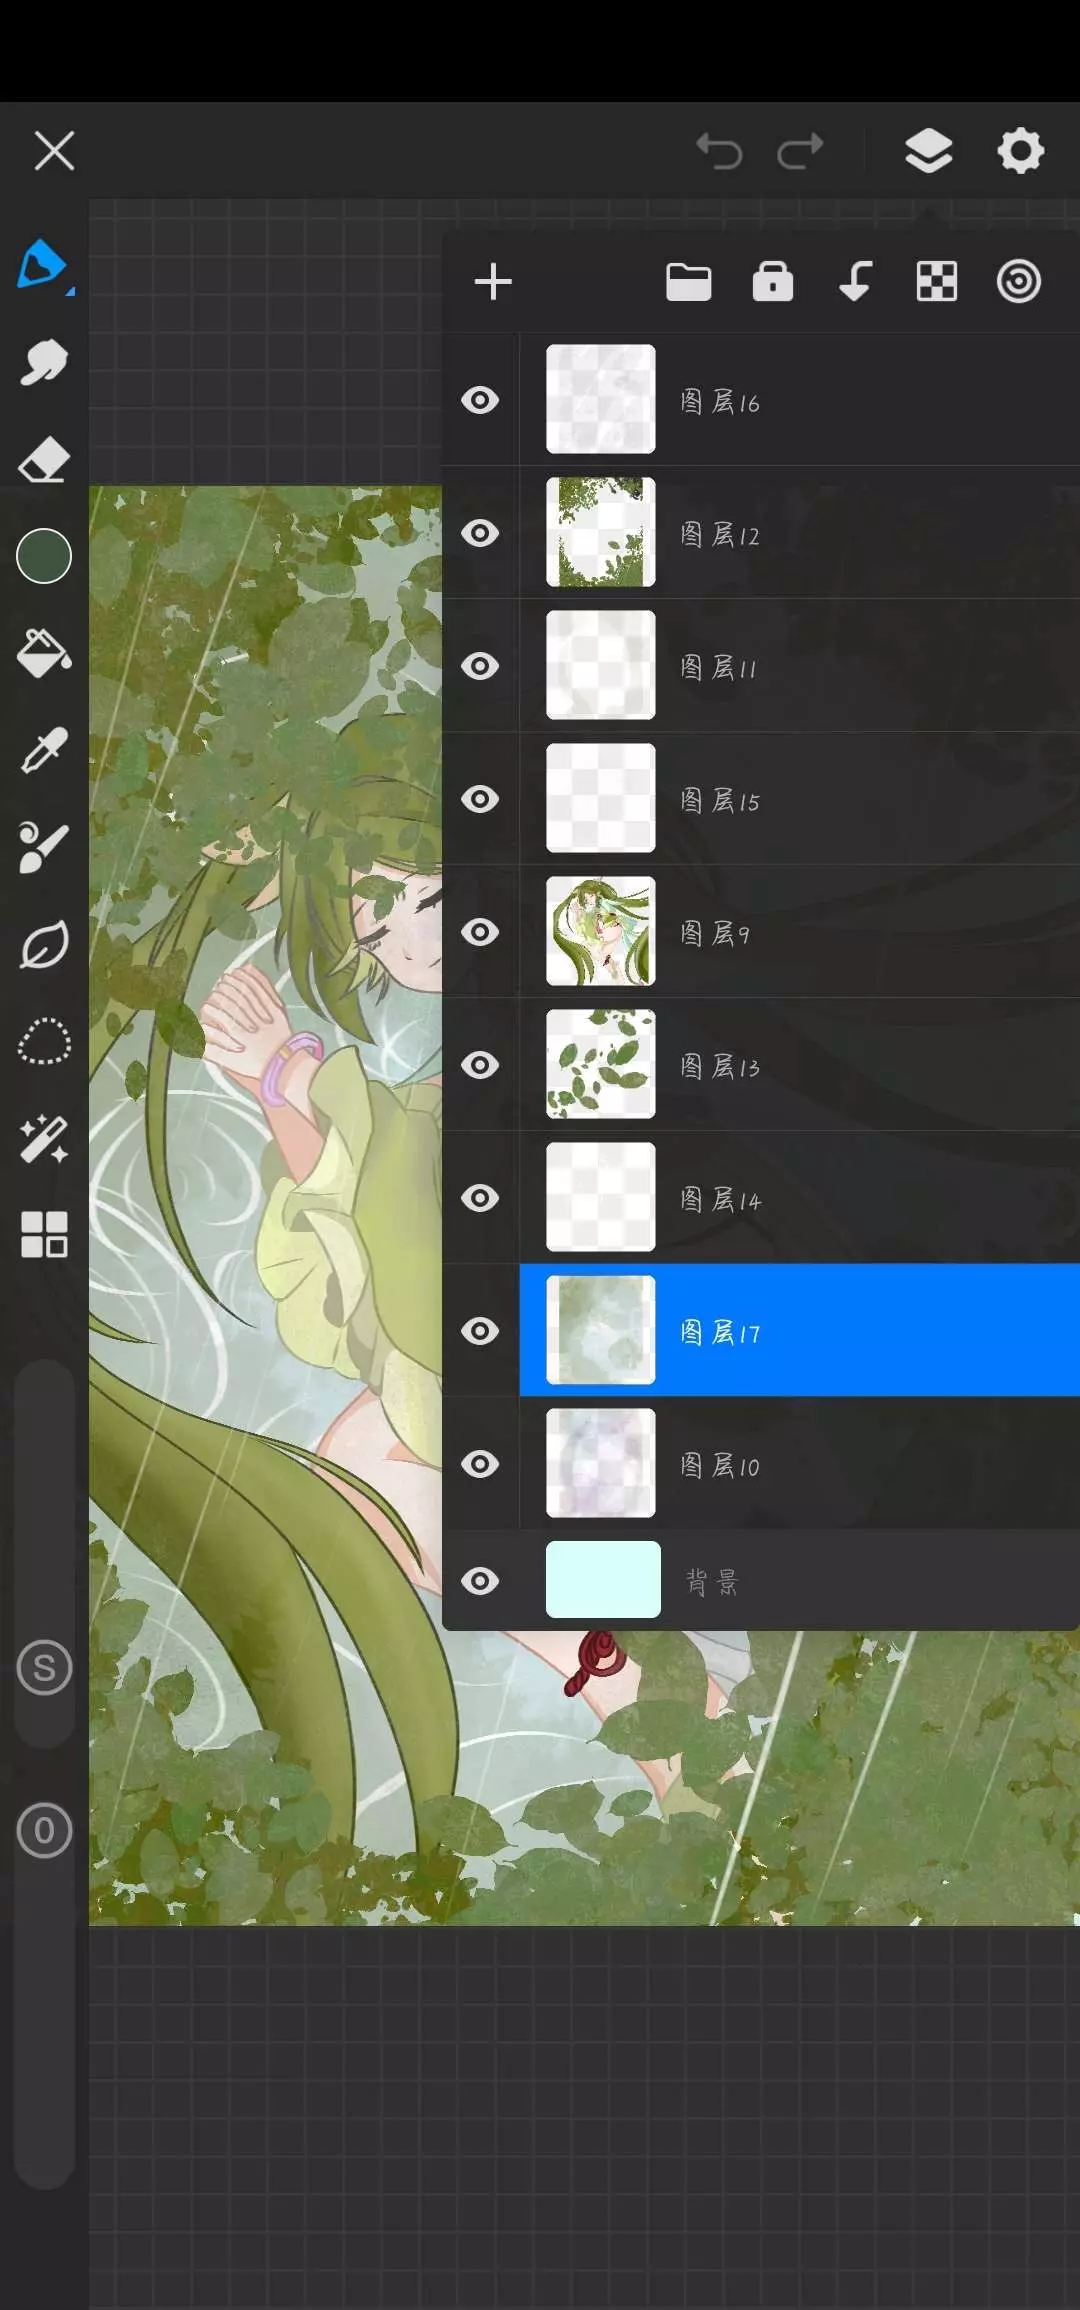Screen dimensions: 1080x2310
Task: Close the editor with the X icon
Action: [x=54, y=151]
